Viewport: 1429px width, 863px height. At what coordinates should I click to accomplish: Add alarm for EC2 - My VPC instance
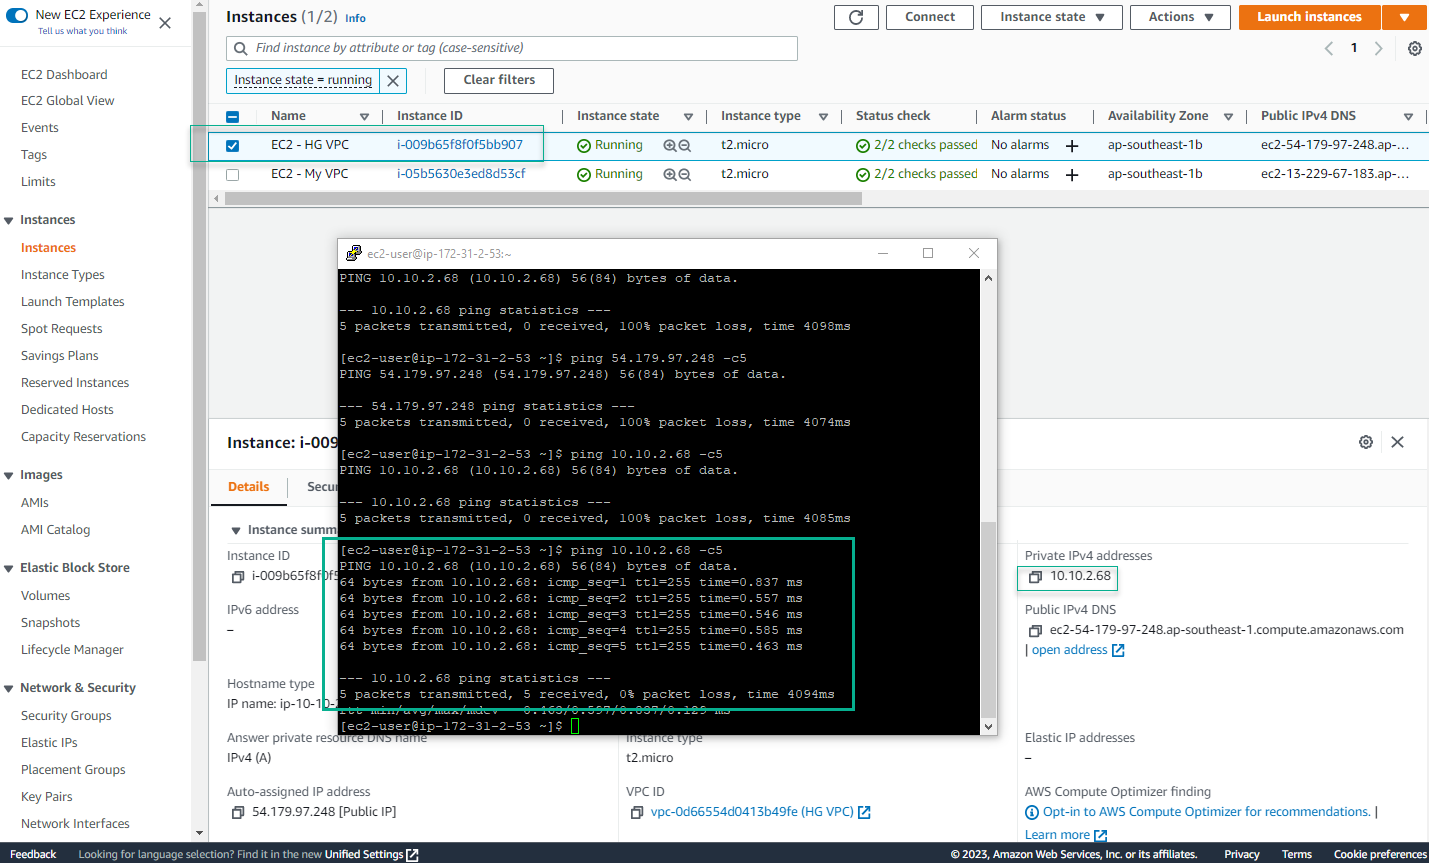[1072, 175]
